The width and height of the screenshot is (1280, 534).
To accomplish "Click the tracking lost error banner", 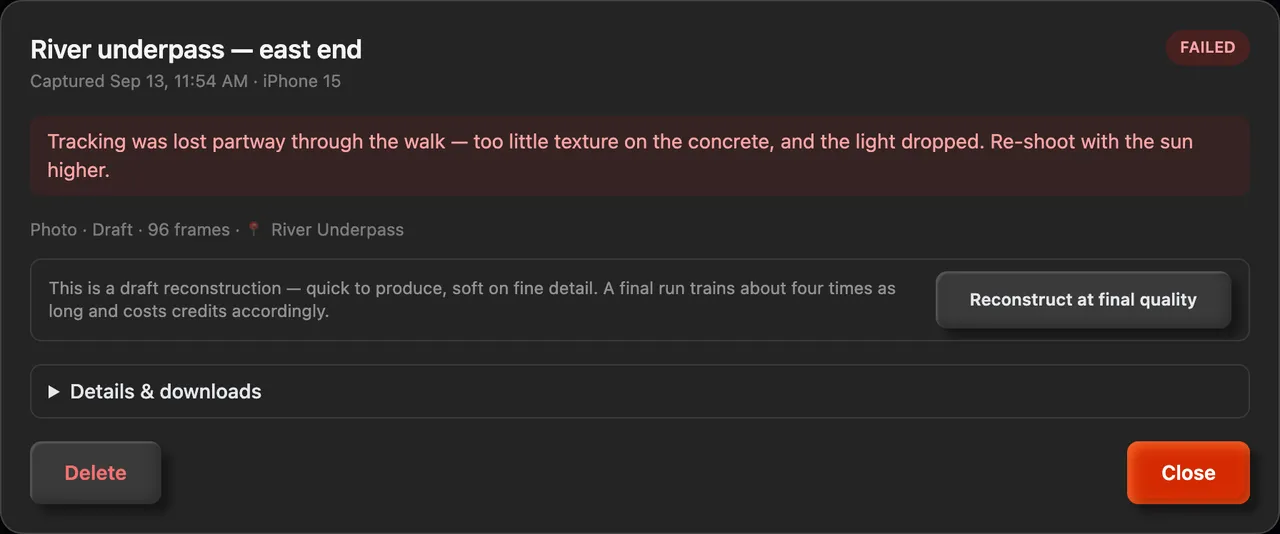I will click(x=640, y=156).
